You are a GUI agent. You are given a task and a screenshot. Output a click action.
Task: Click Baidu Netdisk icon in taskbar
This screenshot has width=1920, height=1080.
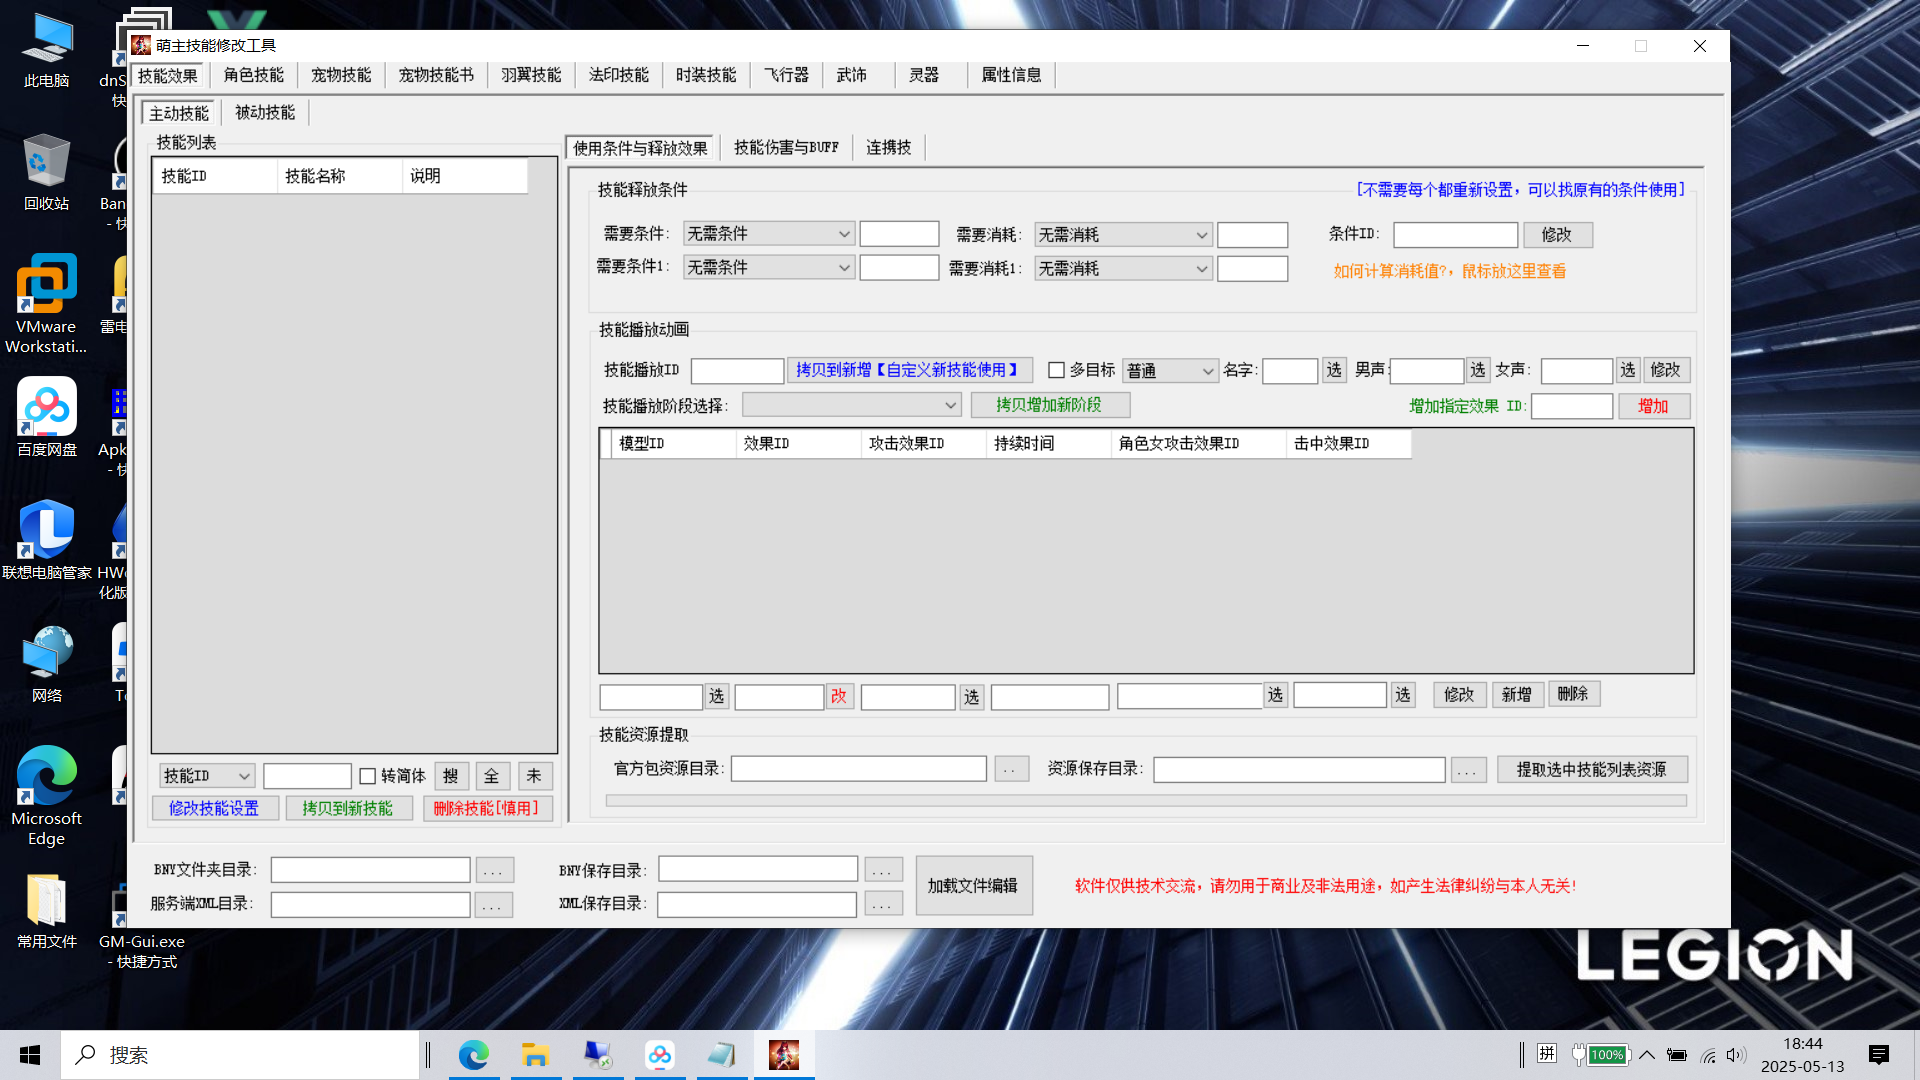(x=660, y=1055)
